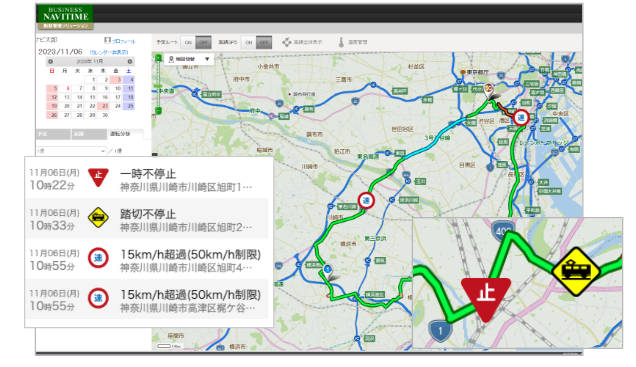Image resolution: width=636 pixels, height=367 pixels.
Task: Open the 温度管理 thermometer icon
Action: point(341,42)
